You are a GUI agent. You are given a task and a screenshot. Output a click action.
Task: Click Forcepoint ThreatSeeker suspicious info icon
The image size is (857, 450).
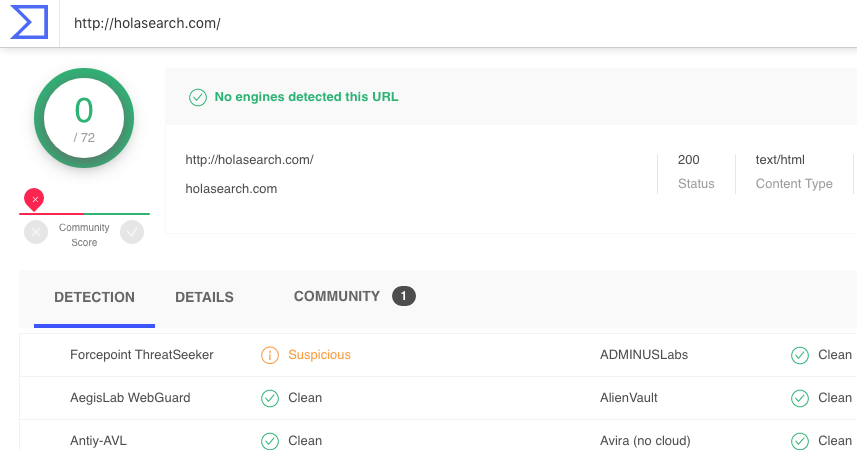(x=269, y=355)
